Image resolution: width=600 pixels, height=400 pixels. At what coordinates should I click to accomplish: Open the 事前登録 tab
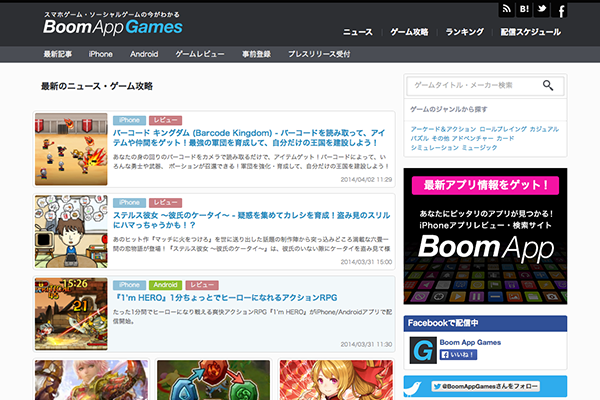click(256, 53)
